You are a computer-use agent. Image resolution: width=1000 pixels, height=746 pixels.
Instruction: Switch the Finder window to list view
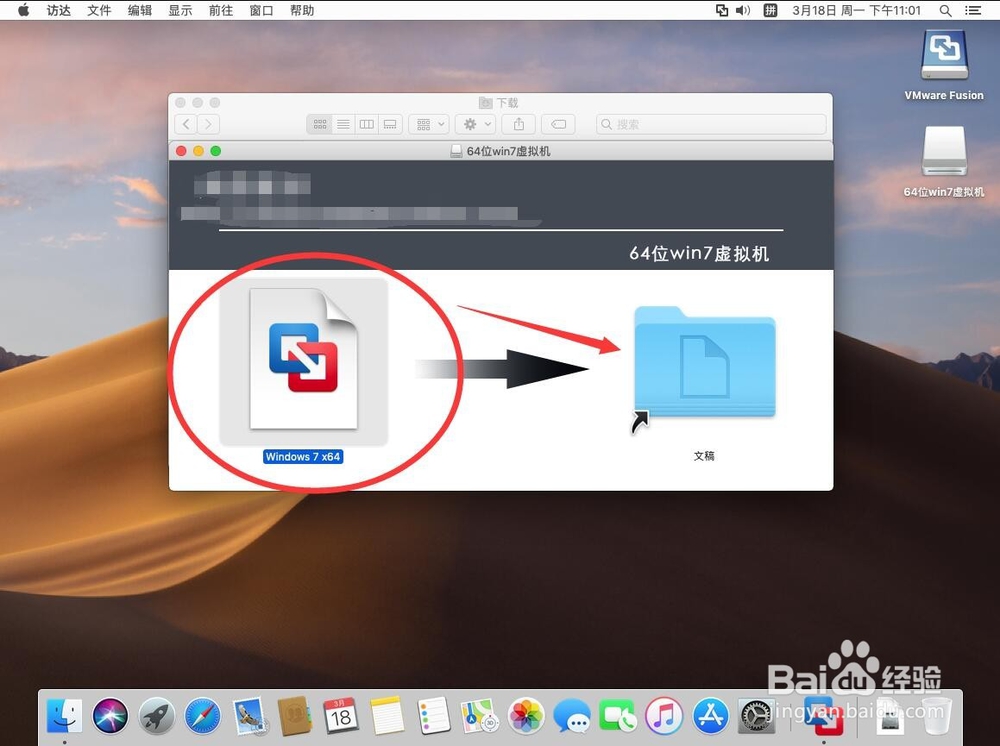pyautogui.click(x=343, y=123)
